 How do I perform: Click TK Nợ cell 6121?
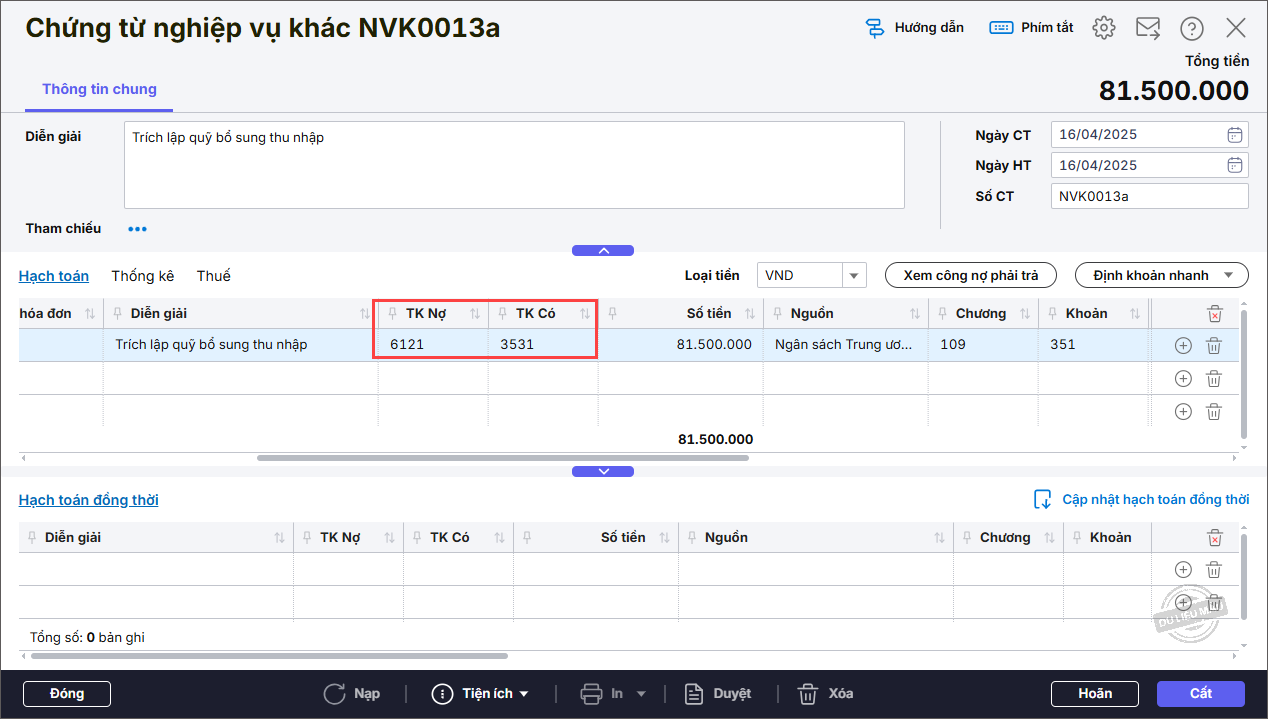(433, 345)
